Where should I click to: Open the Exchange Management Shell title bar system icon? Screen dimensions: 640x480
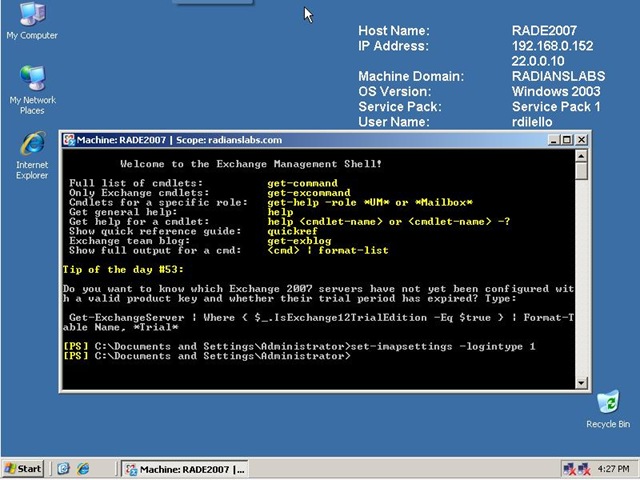point(70,140)
